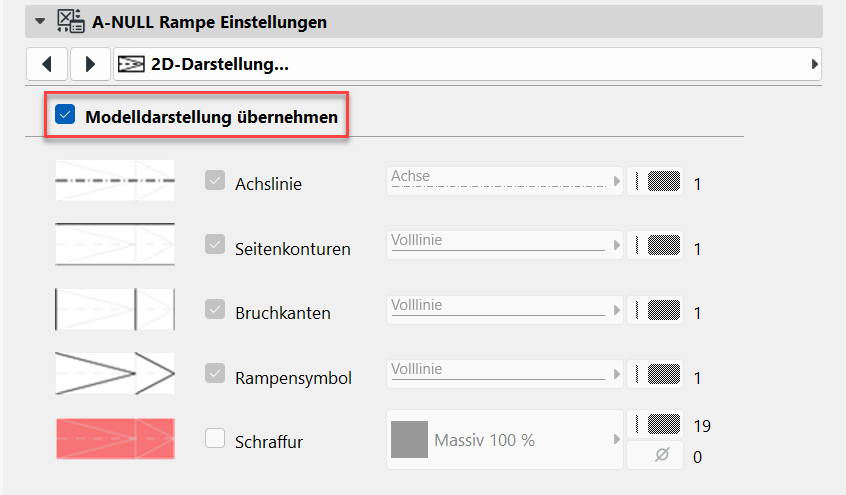The height and width of the screenshot is (495, 846).
Task: Click the Schraffur background pen empty icon
Action: pyautogui.click(x=656, y=456)
